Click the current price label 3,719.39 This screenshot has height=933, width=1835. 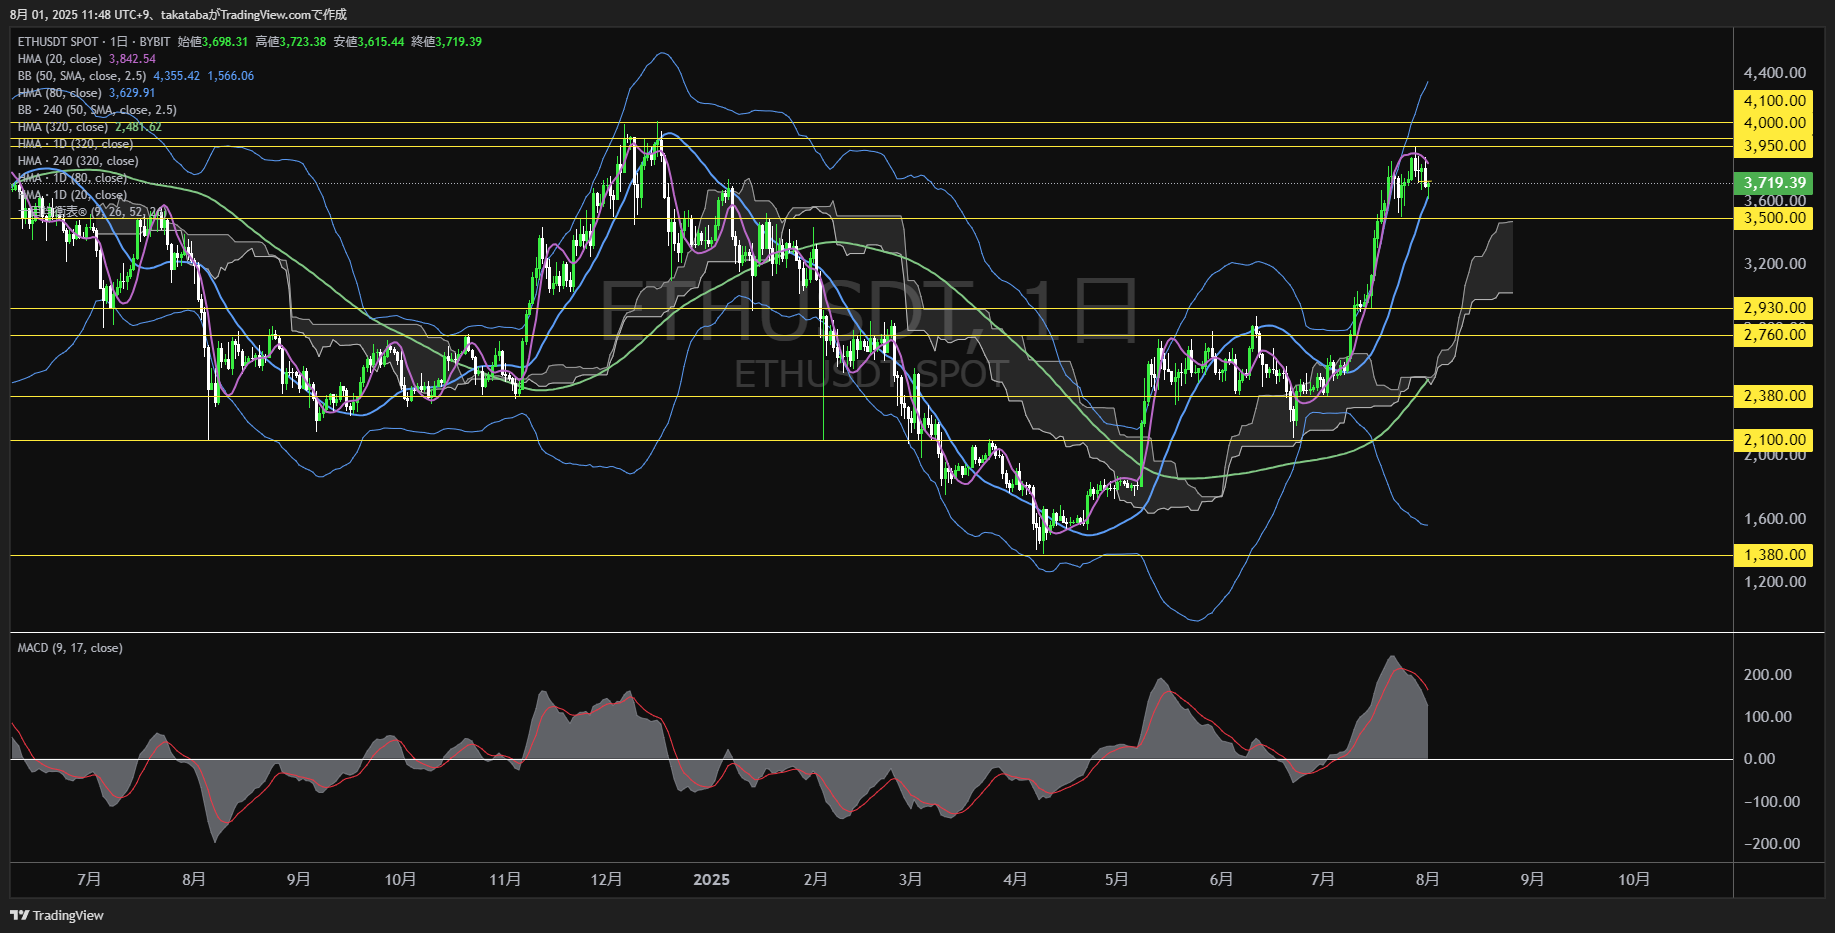(x=1775, y=183)
